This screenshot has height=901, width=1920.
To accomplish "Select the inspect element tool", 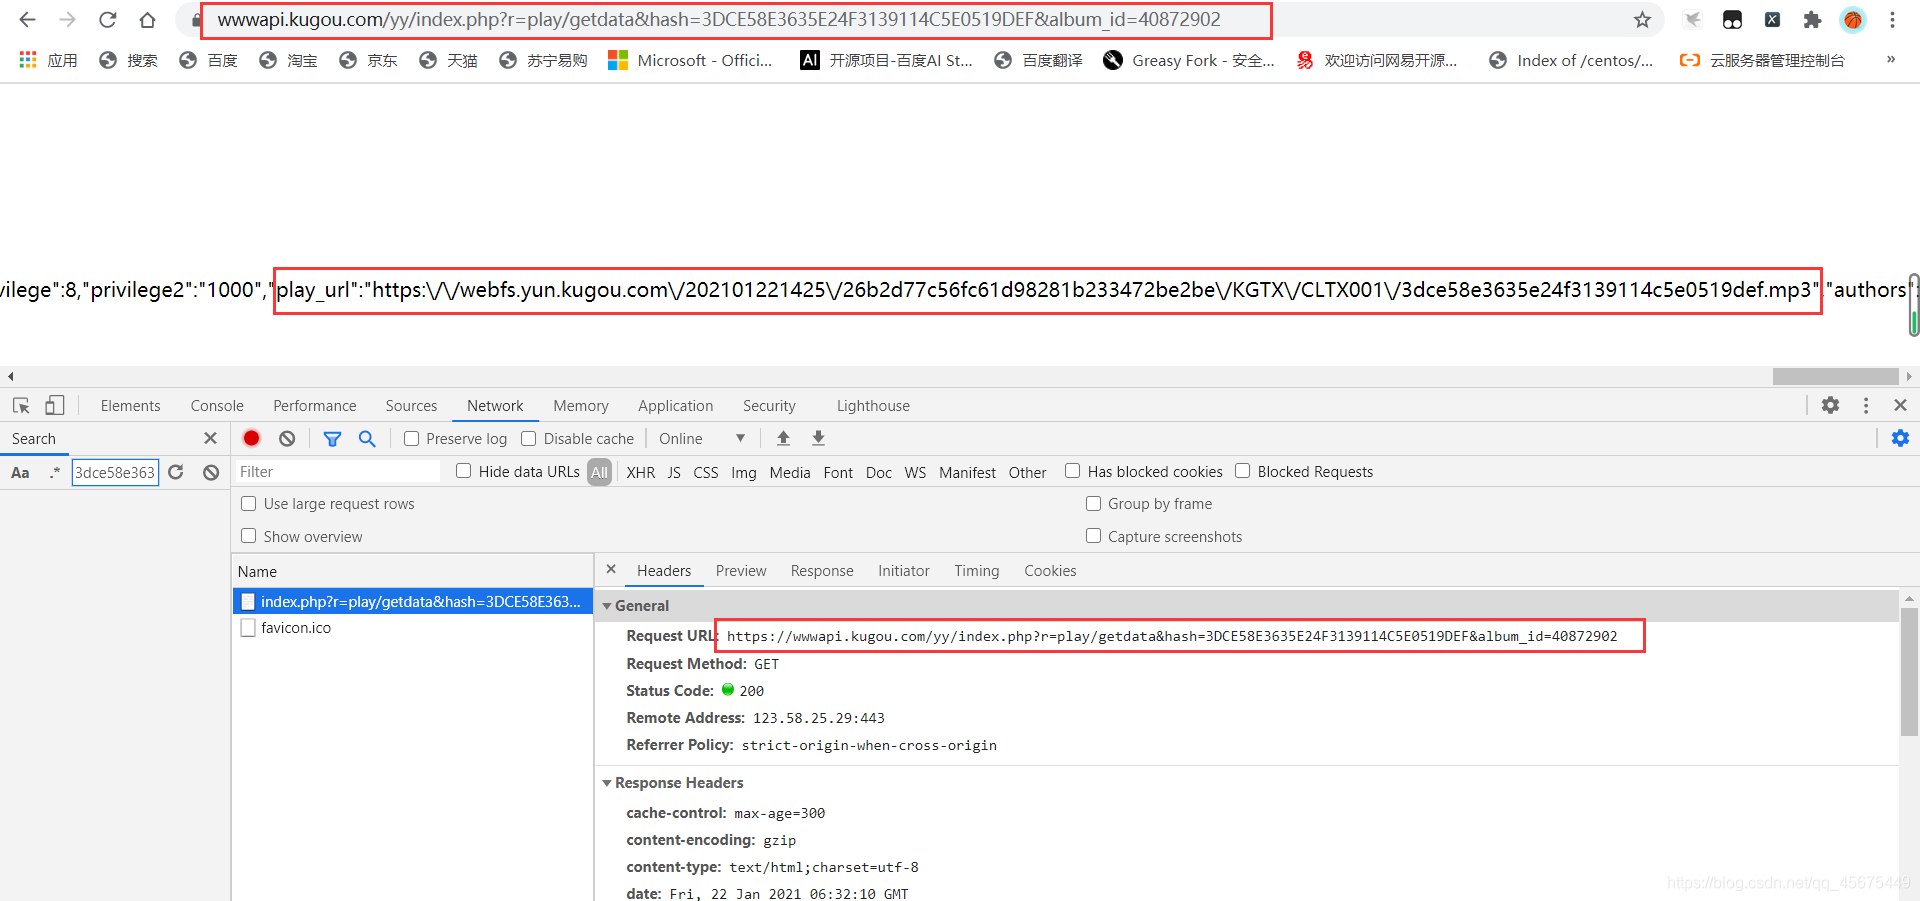I will [20, 405].
